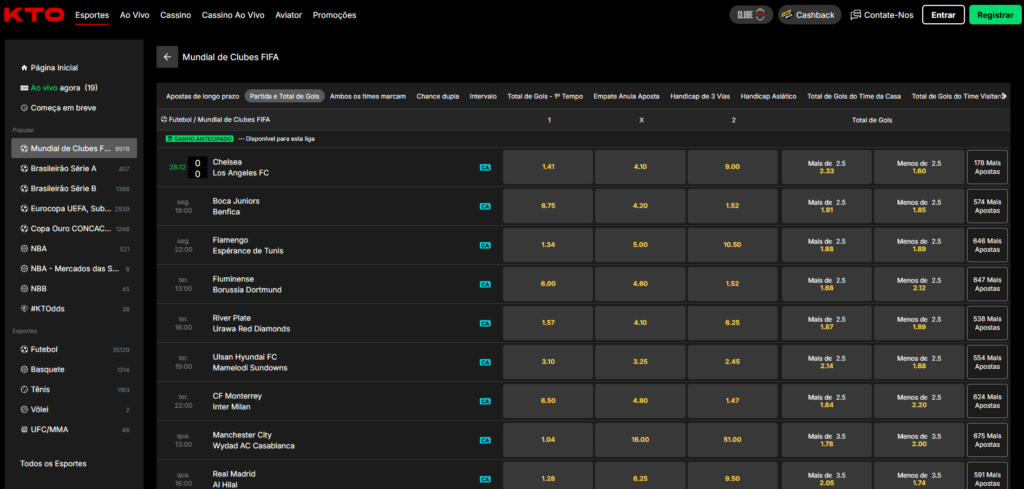Go back using the arrow button
Screen dimensions: 1024x489
(167, 57)
